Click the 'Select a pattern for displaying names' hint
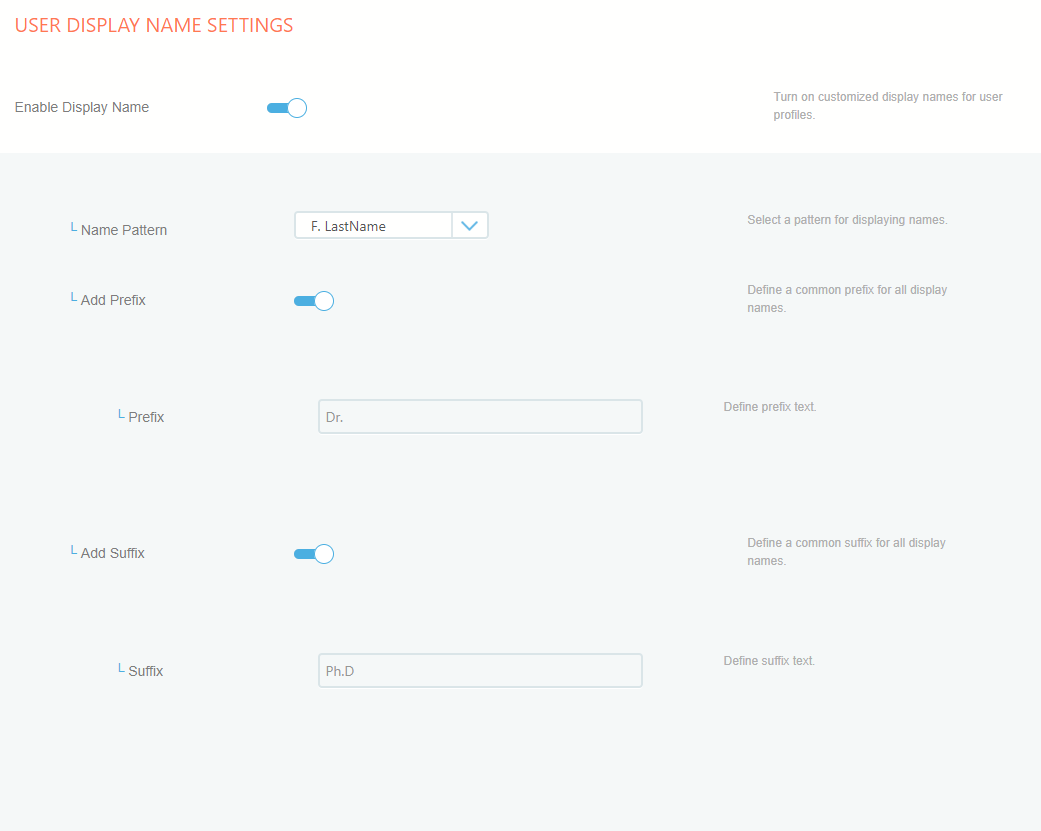 847,220
